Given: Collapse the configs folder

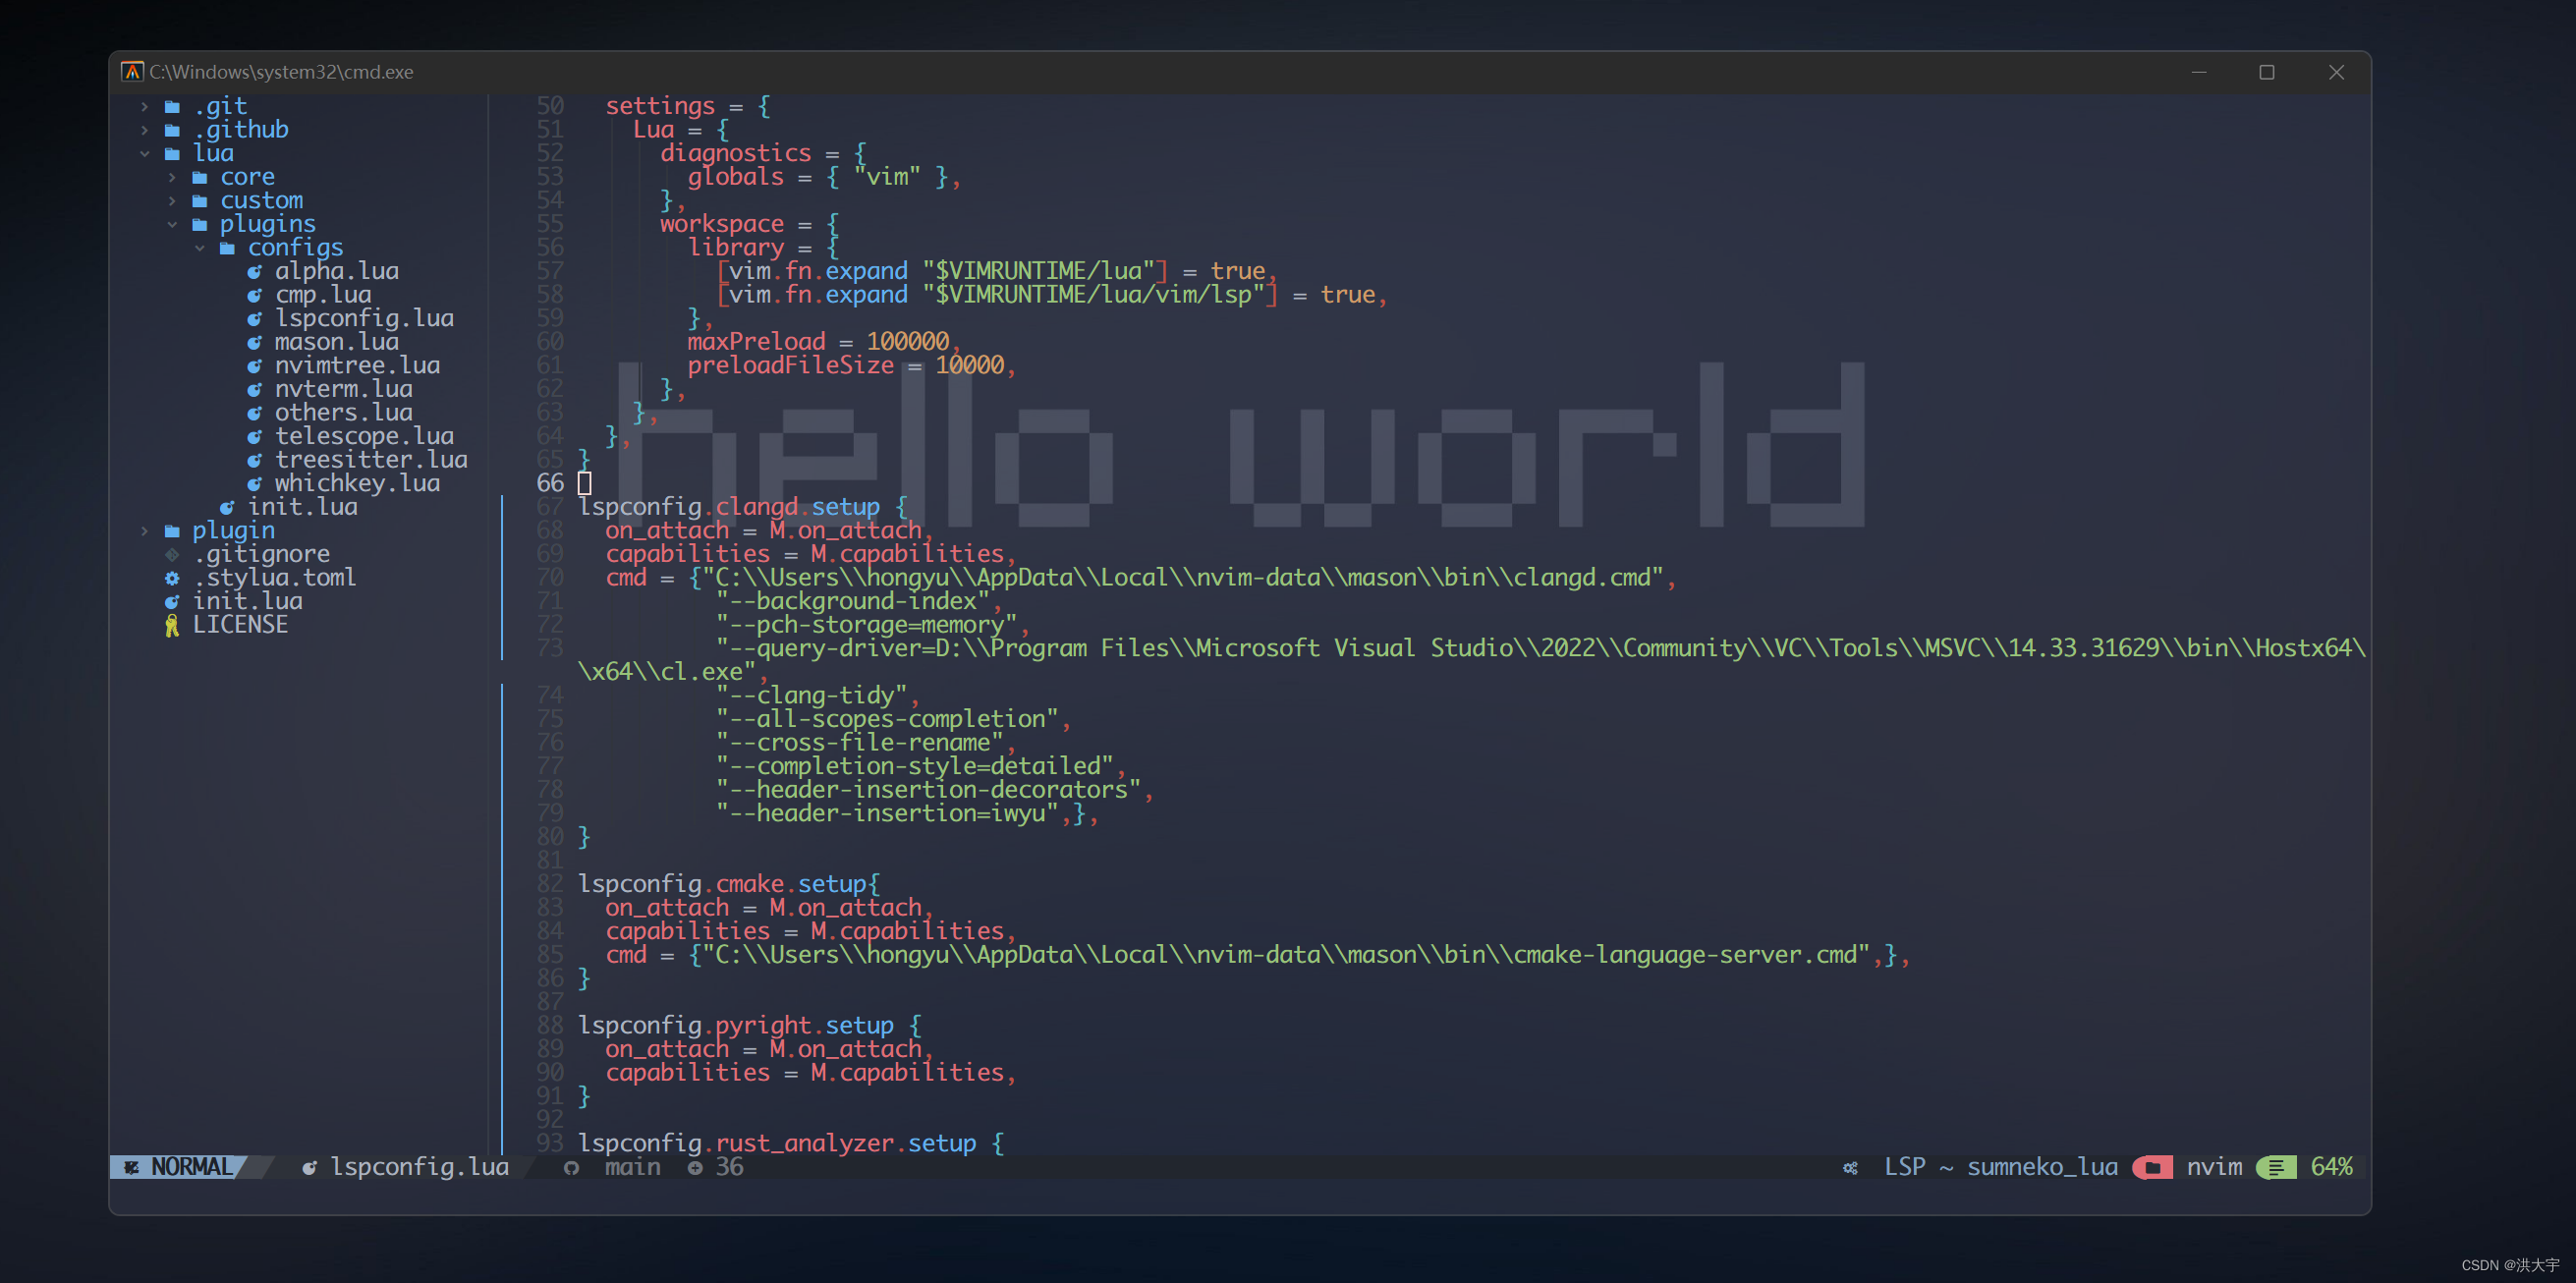Looking at the screenshot, I should (199, 247).
